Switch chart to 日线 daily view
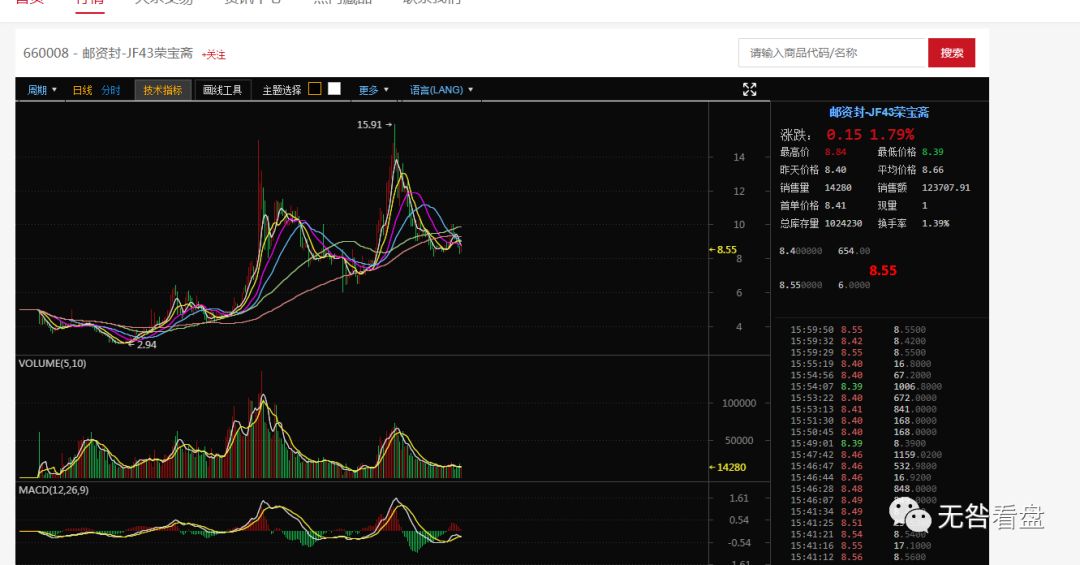The height and width of the screenshot is (565, 1080). (83, 90)
